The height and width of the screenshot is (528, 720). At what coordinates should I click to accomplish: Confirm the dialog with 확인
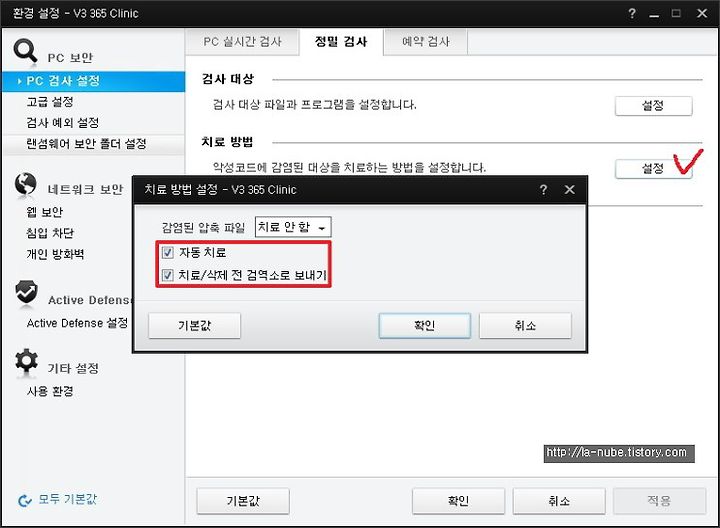[425, 326]
